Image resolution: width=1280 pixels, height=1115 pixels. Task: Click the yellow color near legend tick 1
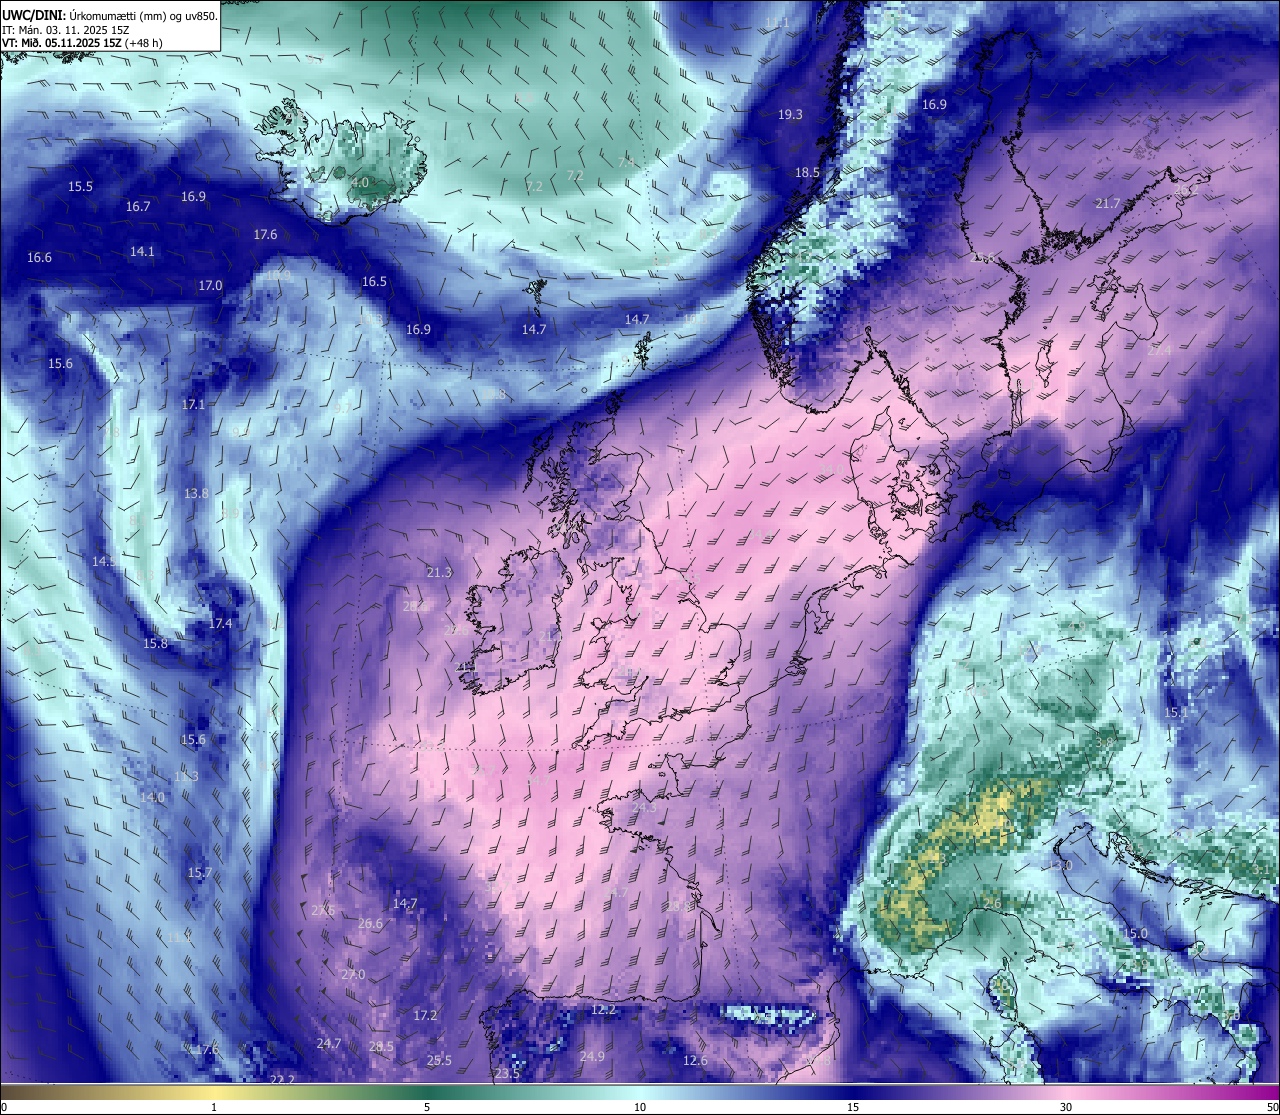pyautogui.click(x=214, y=1091)
